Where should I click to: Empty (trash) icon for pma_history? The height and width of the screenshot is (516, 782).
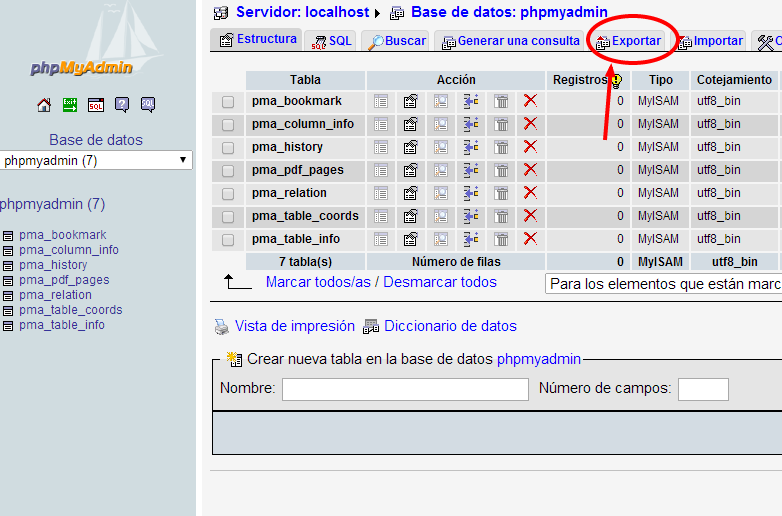[x=501, y=147]
